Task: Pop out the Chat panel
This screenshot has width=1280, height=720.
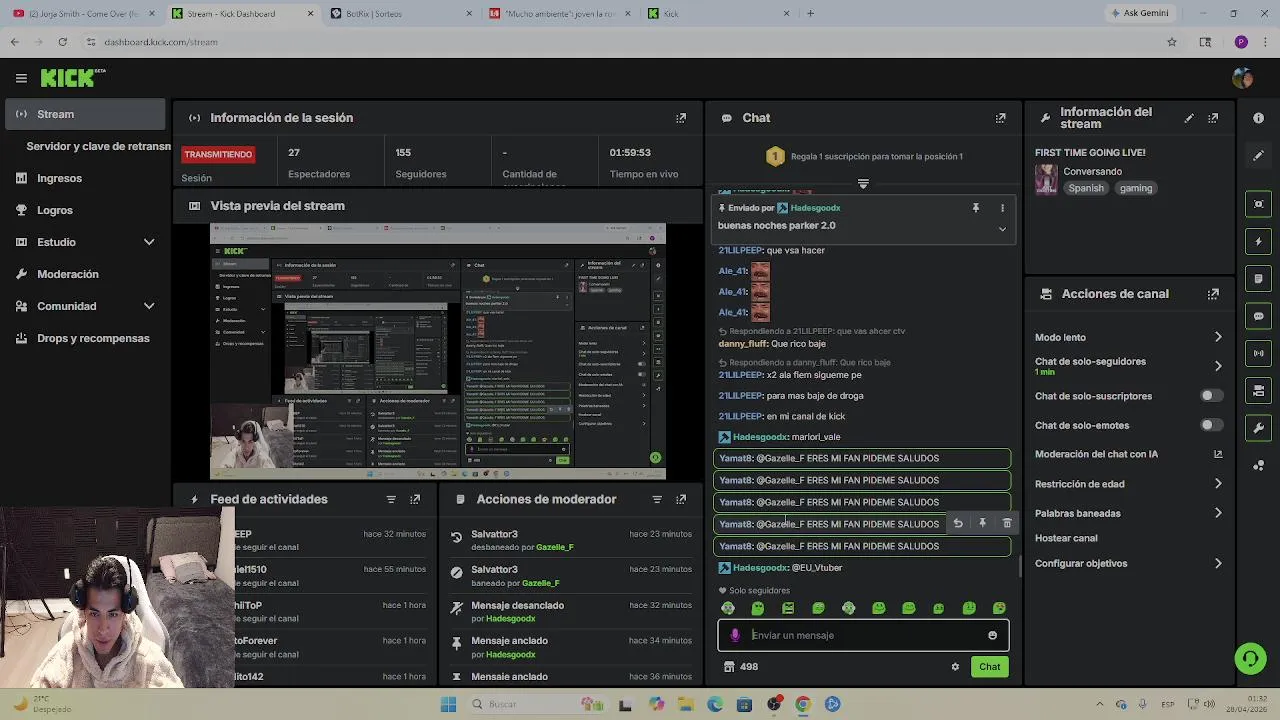Action: tap(1000, 118)
